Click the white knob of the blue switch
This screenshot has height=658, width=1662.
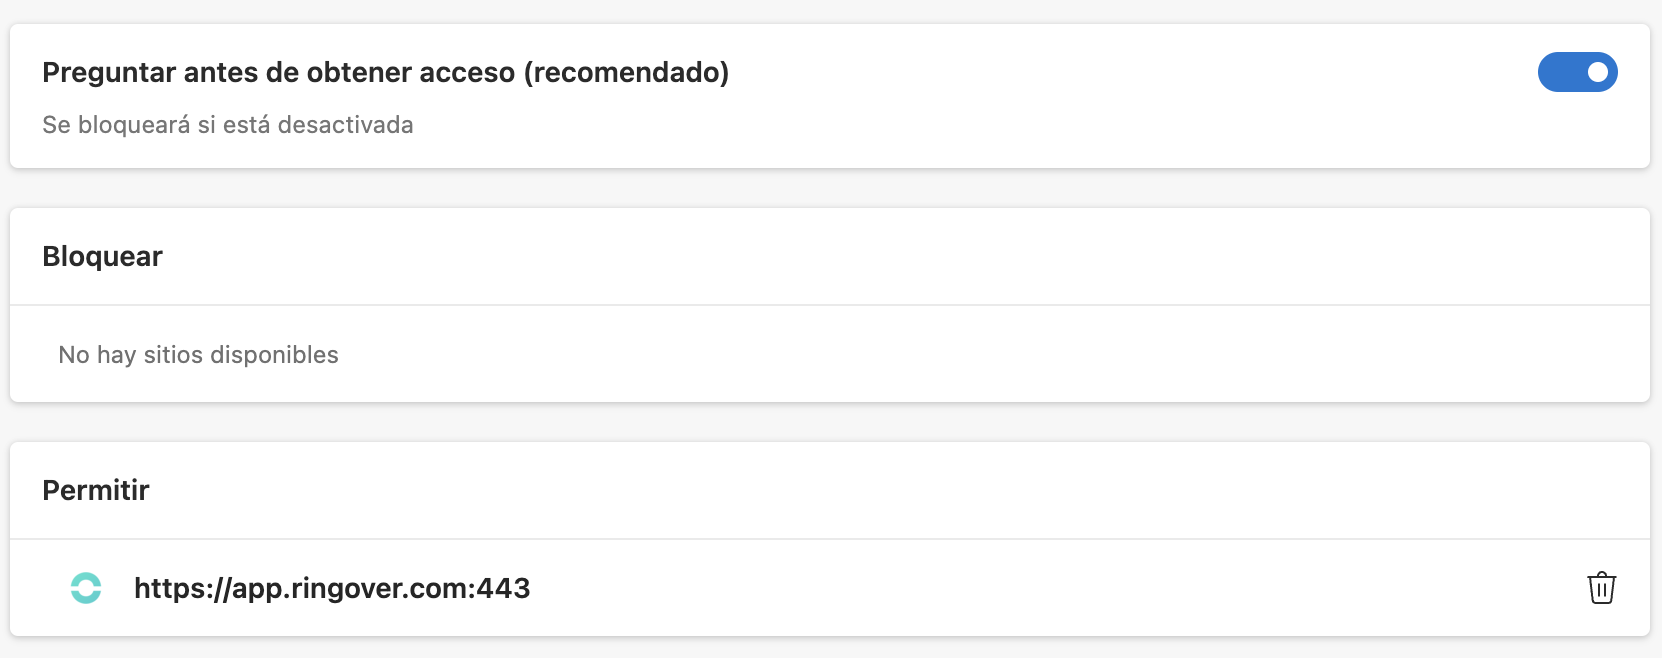[1598, 72]
